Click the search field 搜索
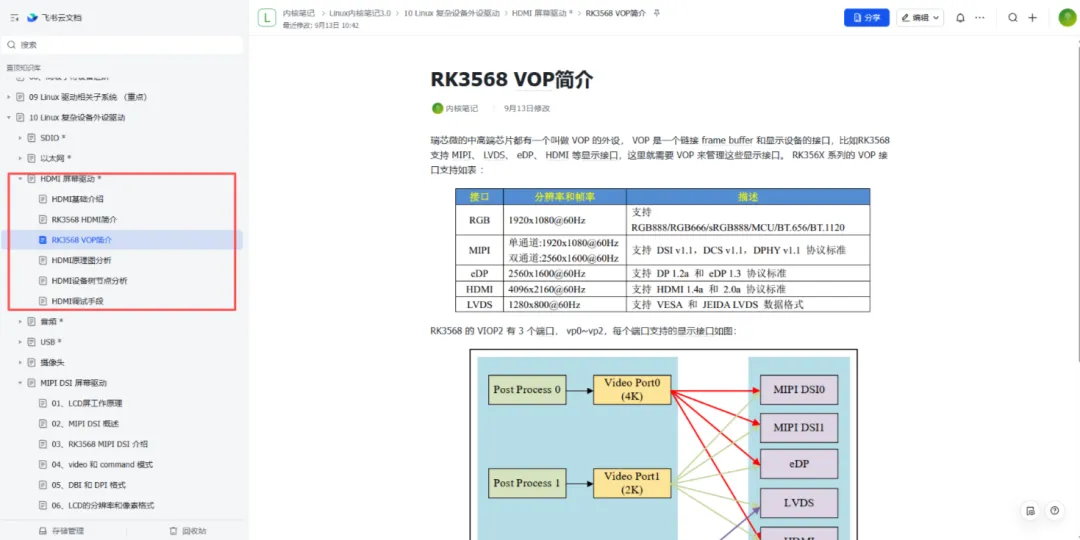Viewport: 1080px width, 540px height. [123, 45]
